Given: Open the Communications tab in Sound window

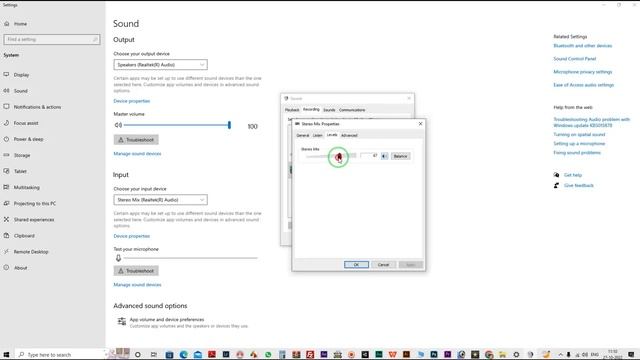Looking at the screenshot, I should pos(352,110).
